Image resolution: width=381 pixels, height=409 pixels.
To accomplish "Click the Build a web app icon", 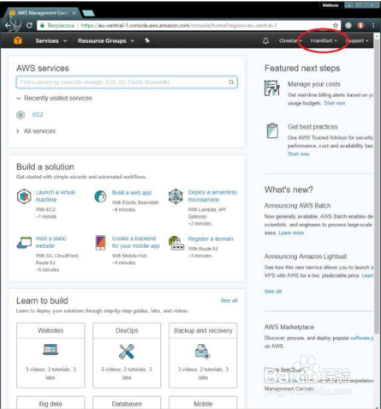I will (100, 196).
